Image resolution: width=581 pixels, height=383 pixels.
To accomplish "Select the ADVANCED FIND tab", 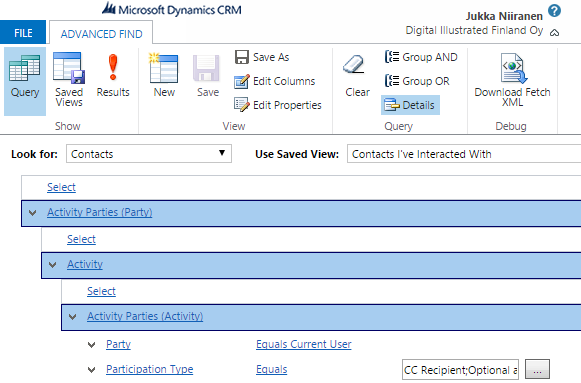I will pyautogui.click(x=101, y=34).
